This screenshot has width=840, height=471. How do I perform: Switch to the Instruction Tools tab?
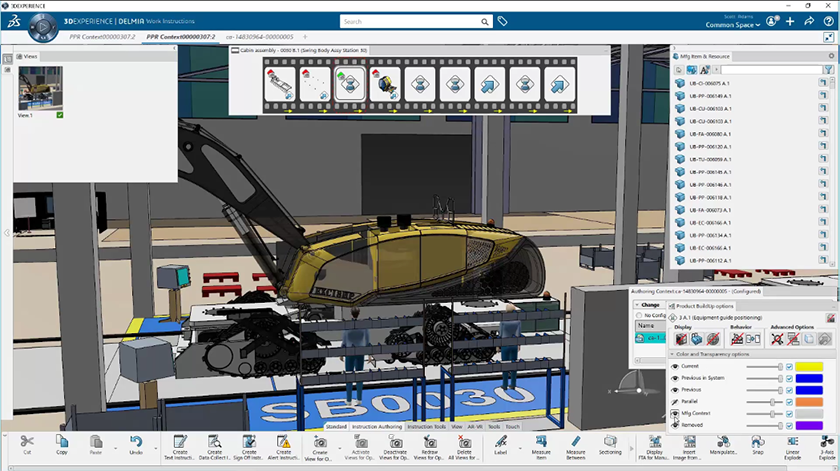point(426,427)
